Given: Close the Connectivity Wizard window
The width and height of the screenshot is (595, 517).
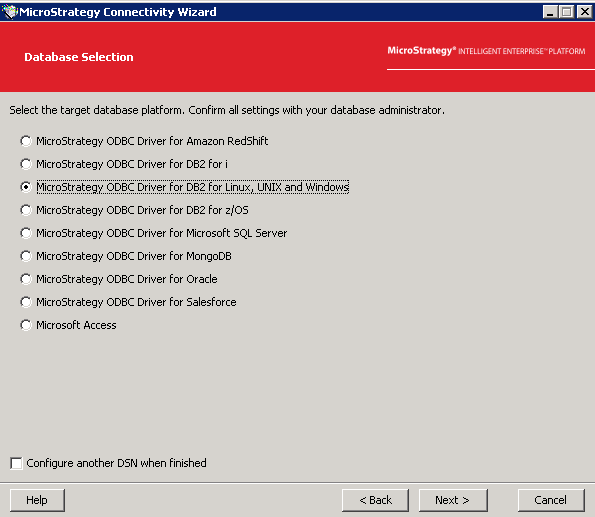Looking at the screenshot, I should (584, 12).
